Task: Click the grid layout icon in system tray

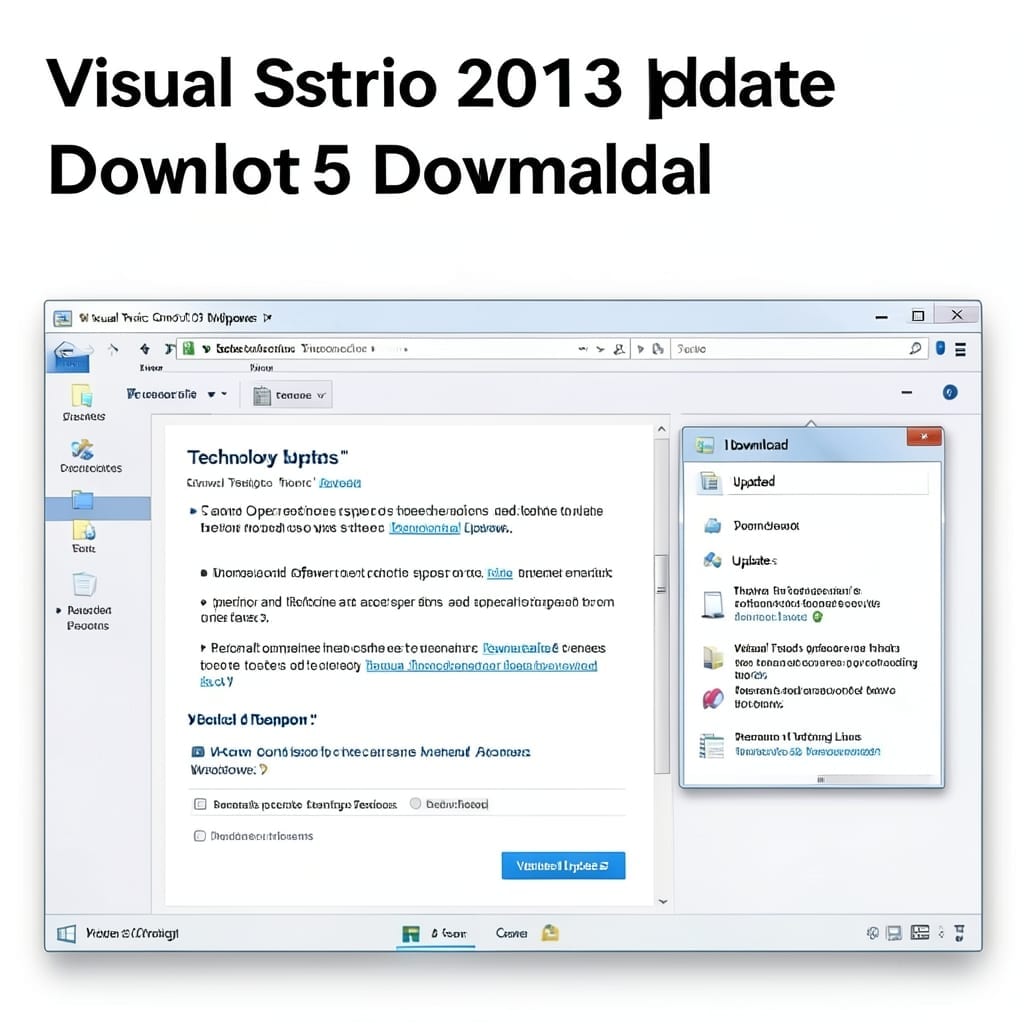Action: point(920,933)
